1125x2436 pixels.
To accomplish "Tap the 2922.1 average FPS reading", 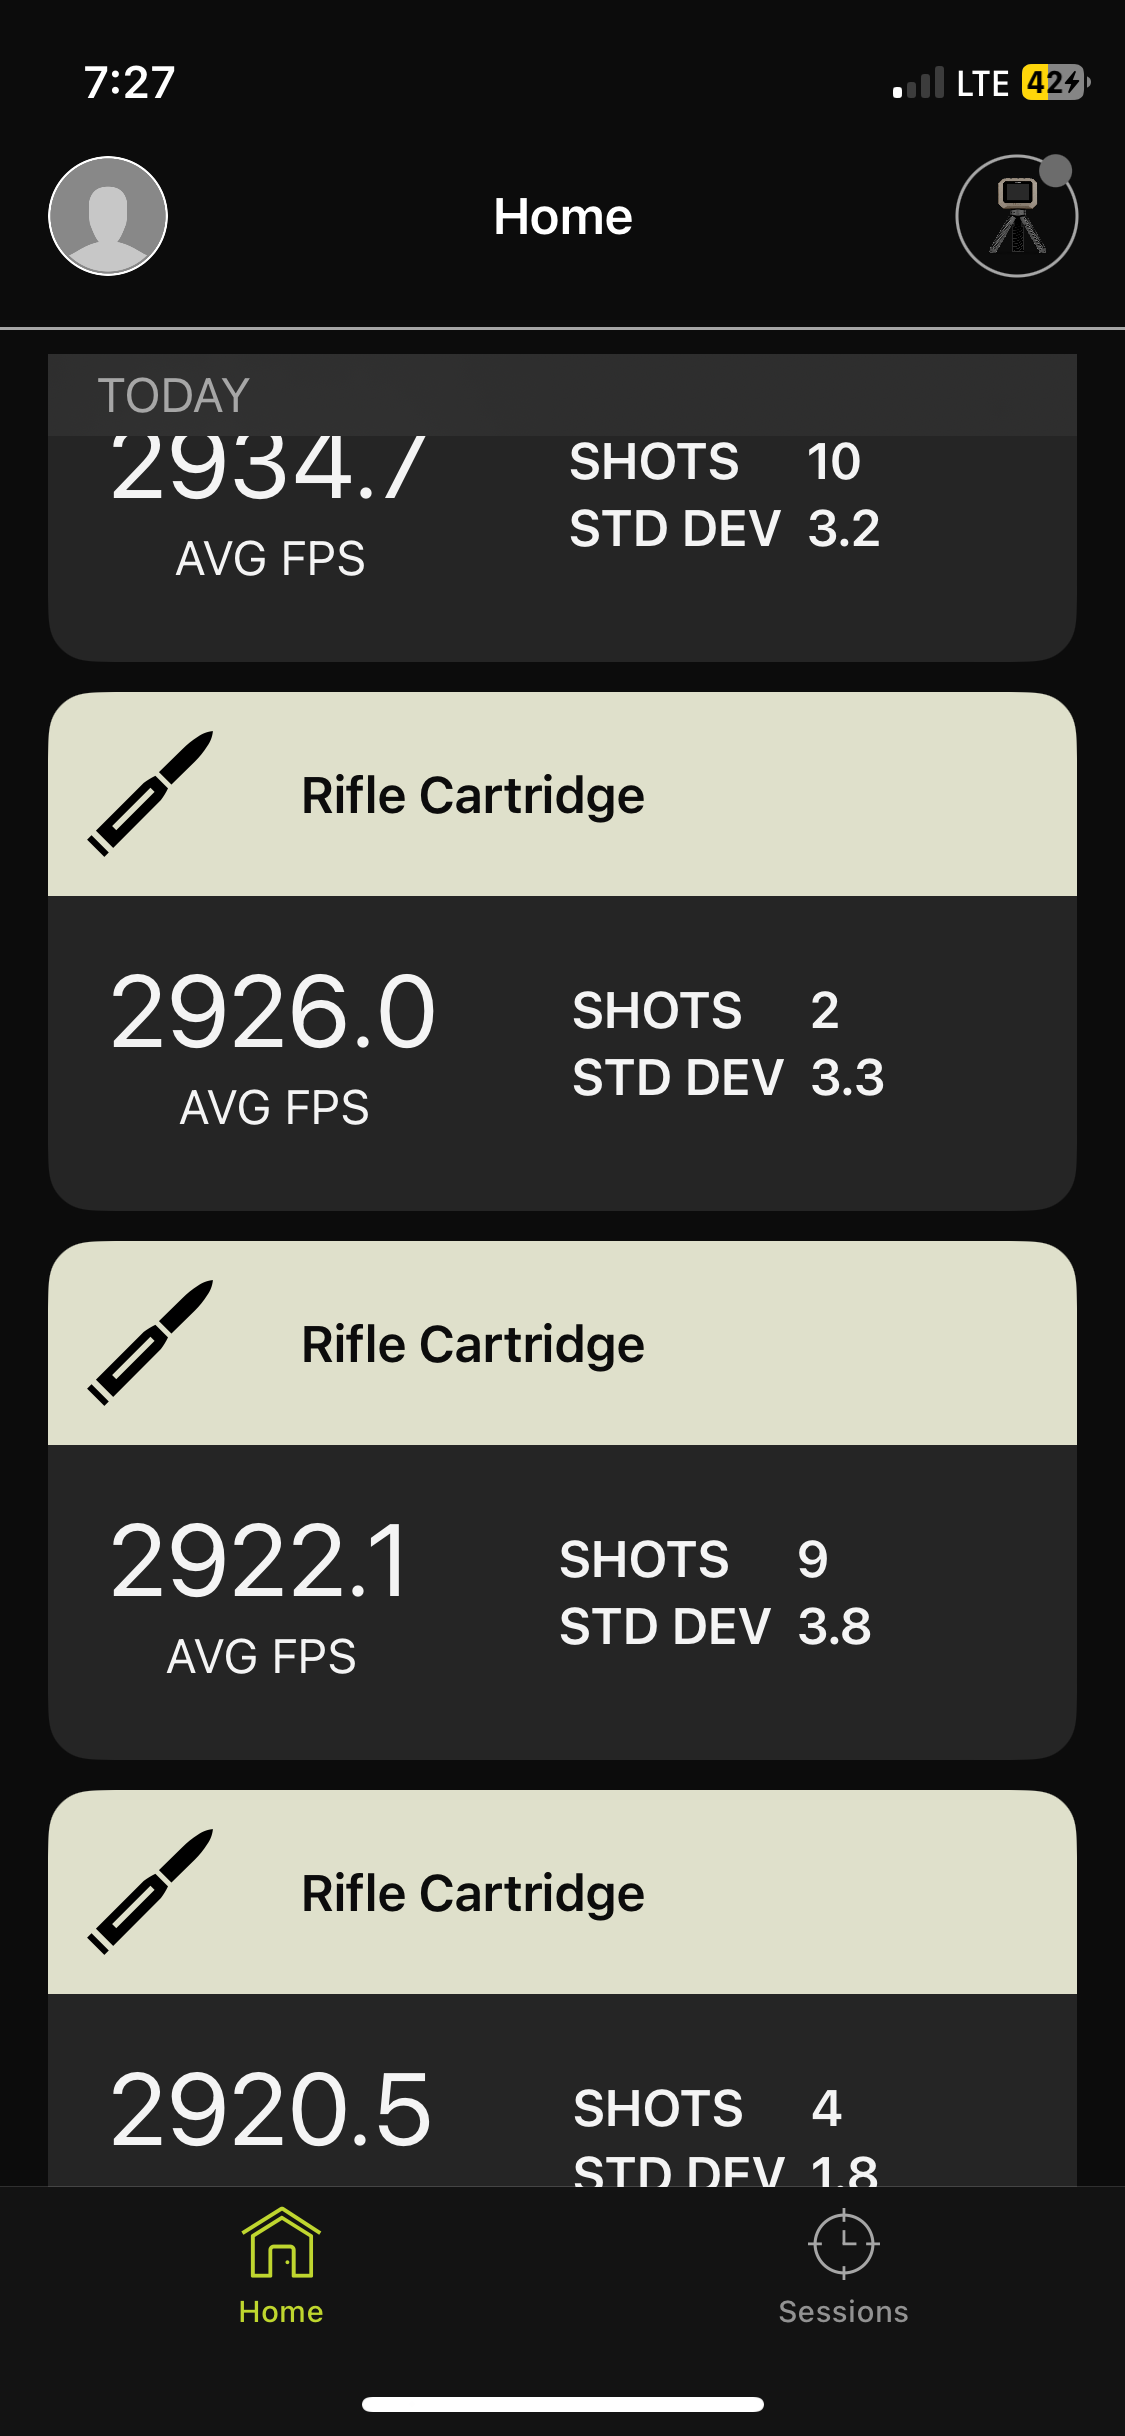I will point(261,1562).
